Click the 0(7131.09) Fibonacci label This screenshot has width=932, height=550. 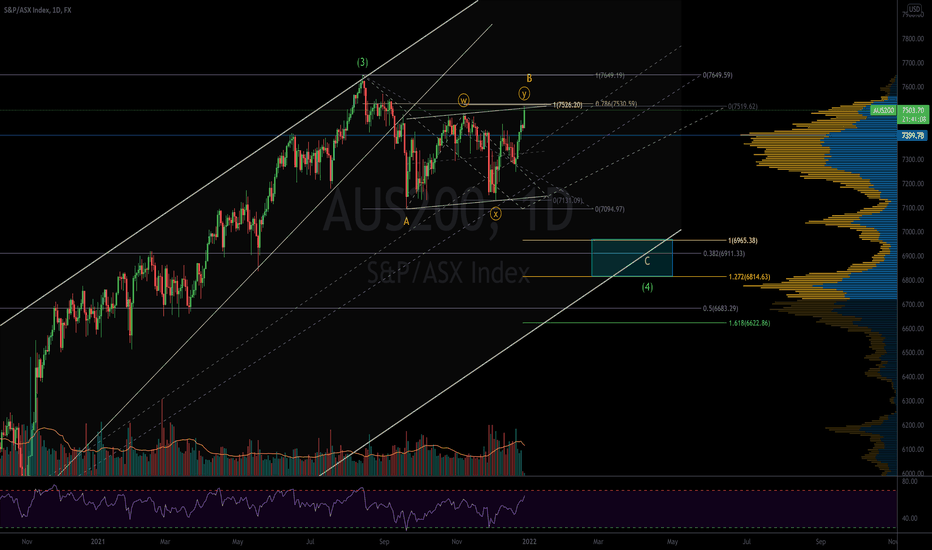coord(568,201)
